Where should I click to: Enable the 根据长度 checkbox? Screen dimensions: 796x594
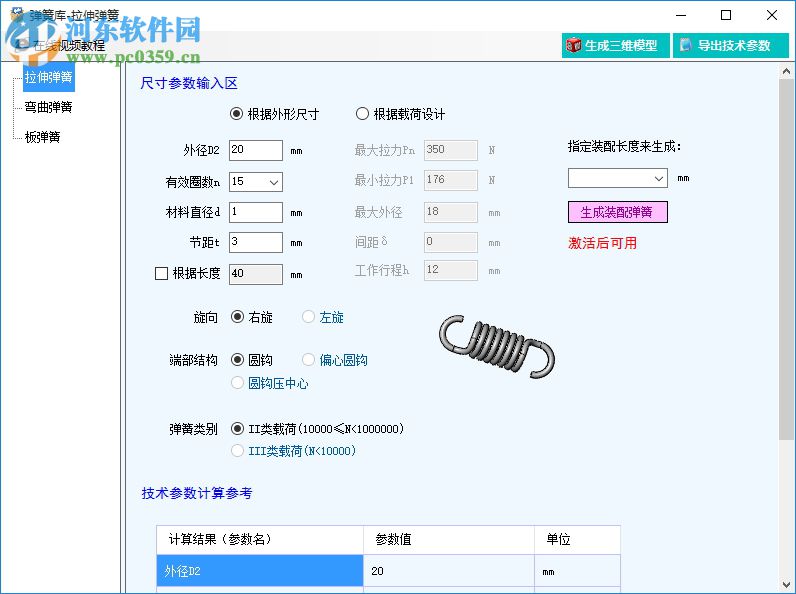click(x=161, y=274)
